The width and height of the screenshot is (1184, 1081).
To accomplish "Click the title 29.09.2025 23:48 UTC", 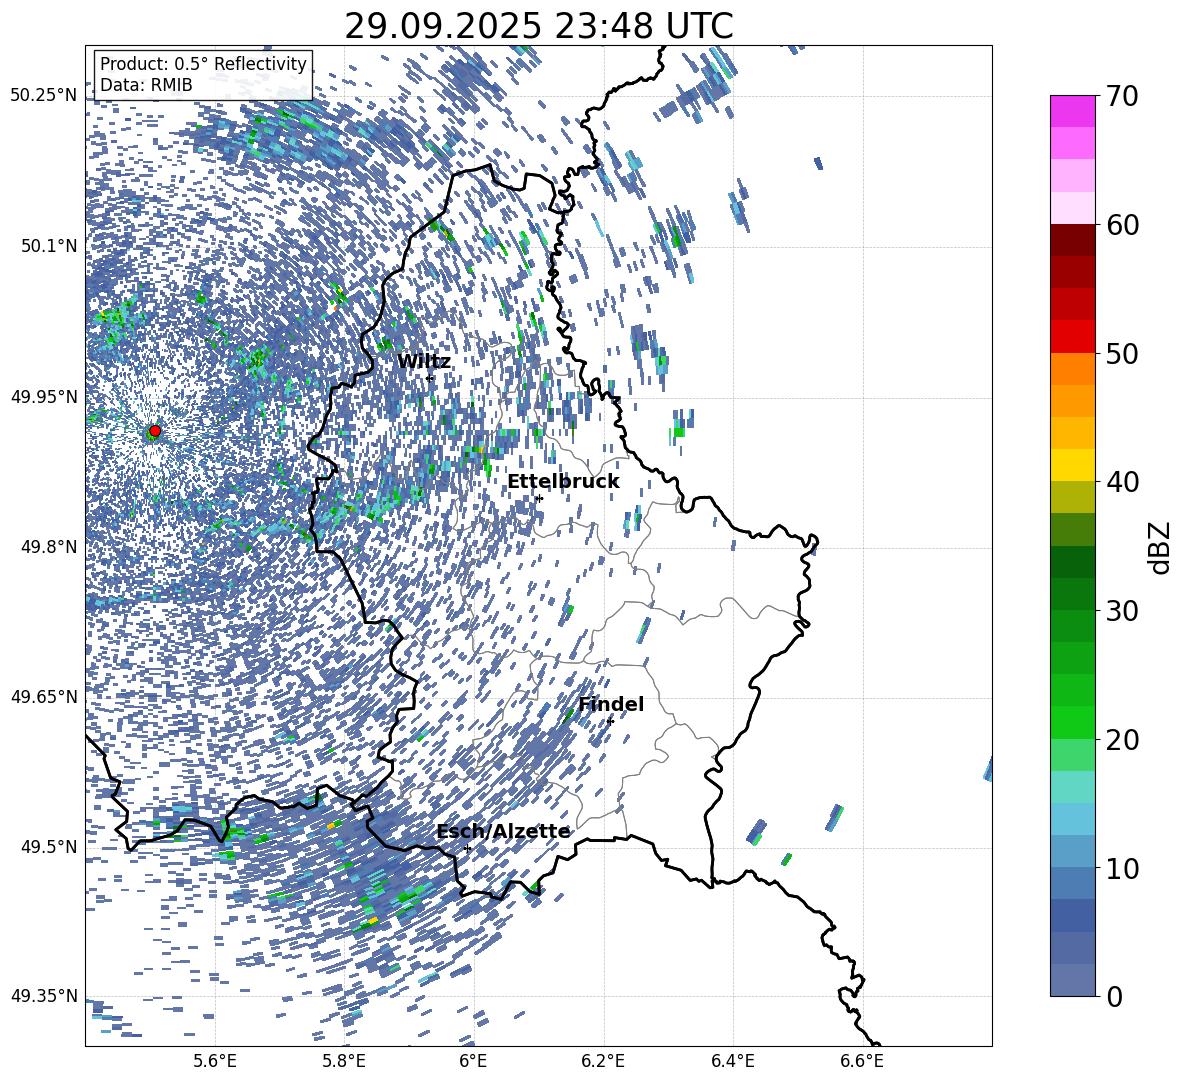I will tap(539, 26).
